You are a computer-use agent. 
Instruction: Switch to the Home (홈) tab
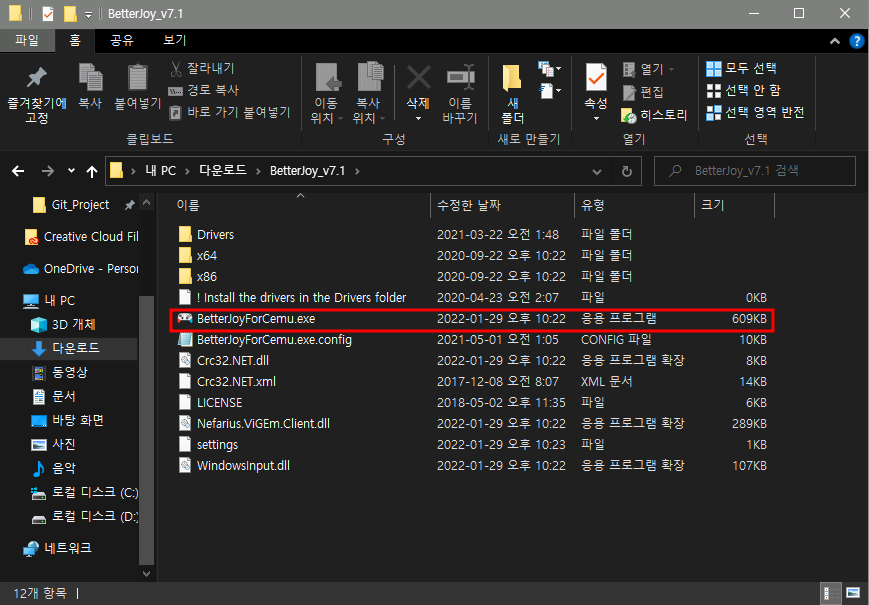[75, 40]
